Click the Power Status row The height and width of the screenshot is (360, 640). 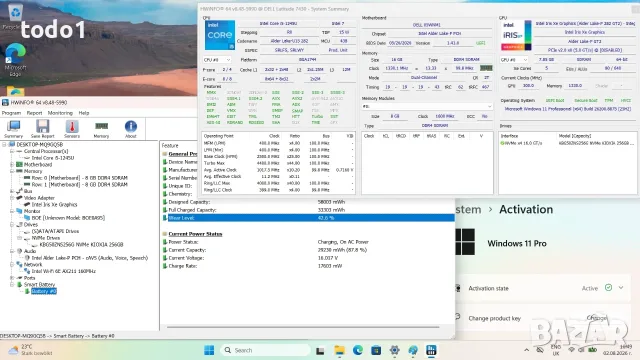(308, 242)
